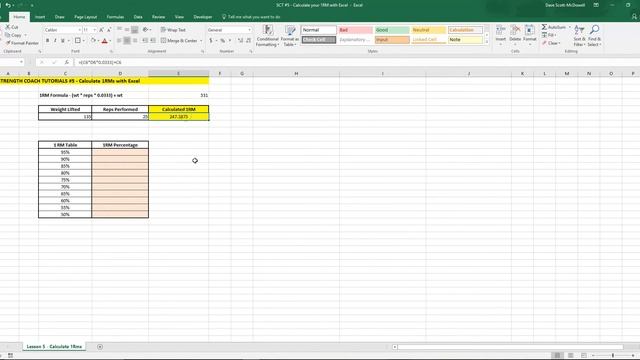Toggle Italic formatting

coord(55,41)
